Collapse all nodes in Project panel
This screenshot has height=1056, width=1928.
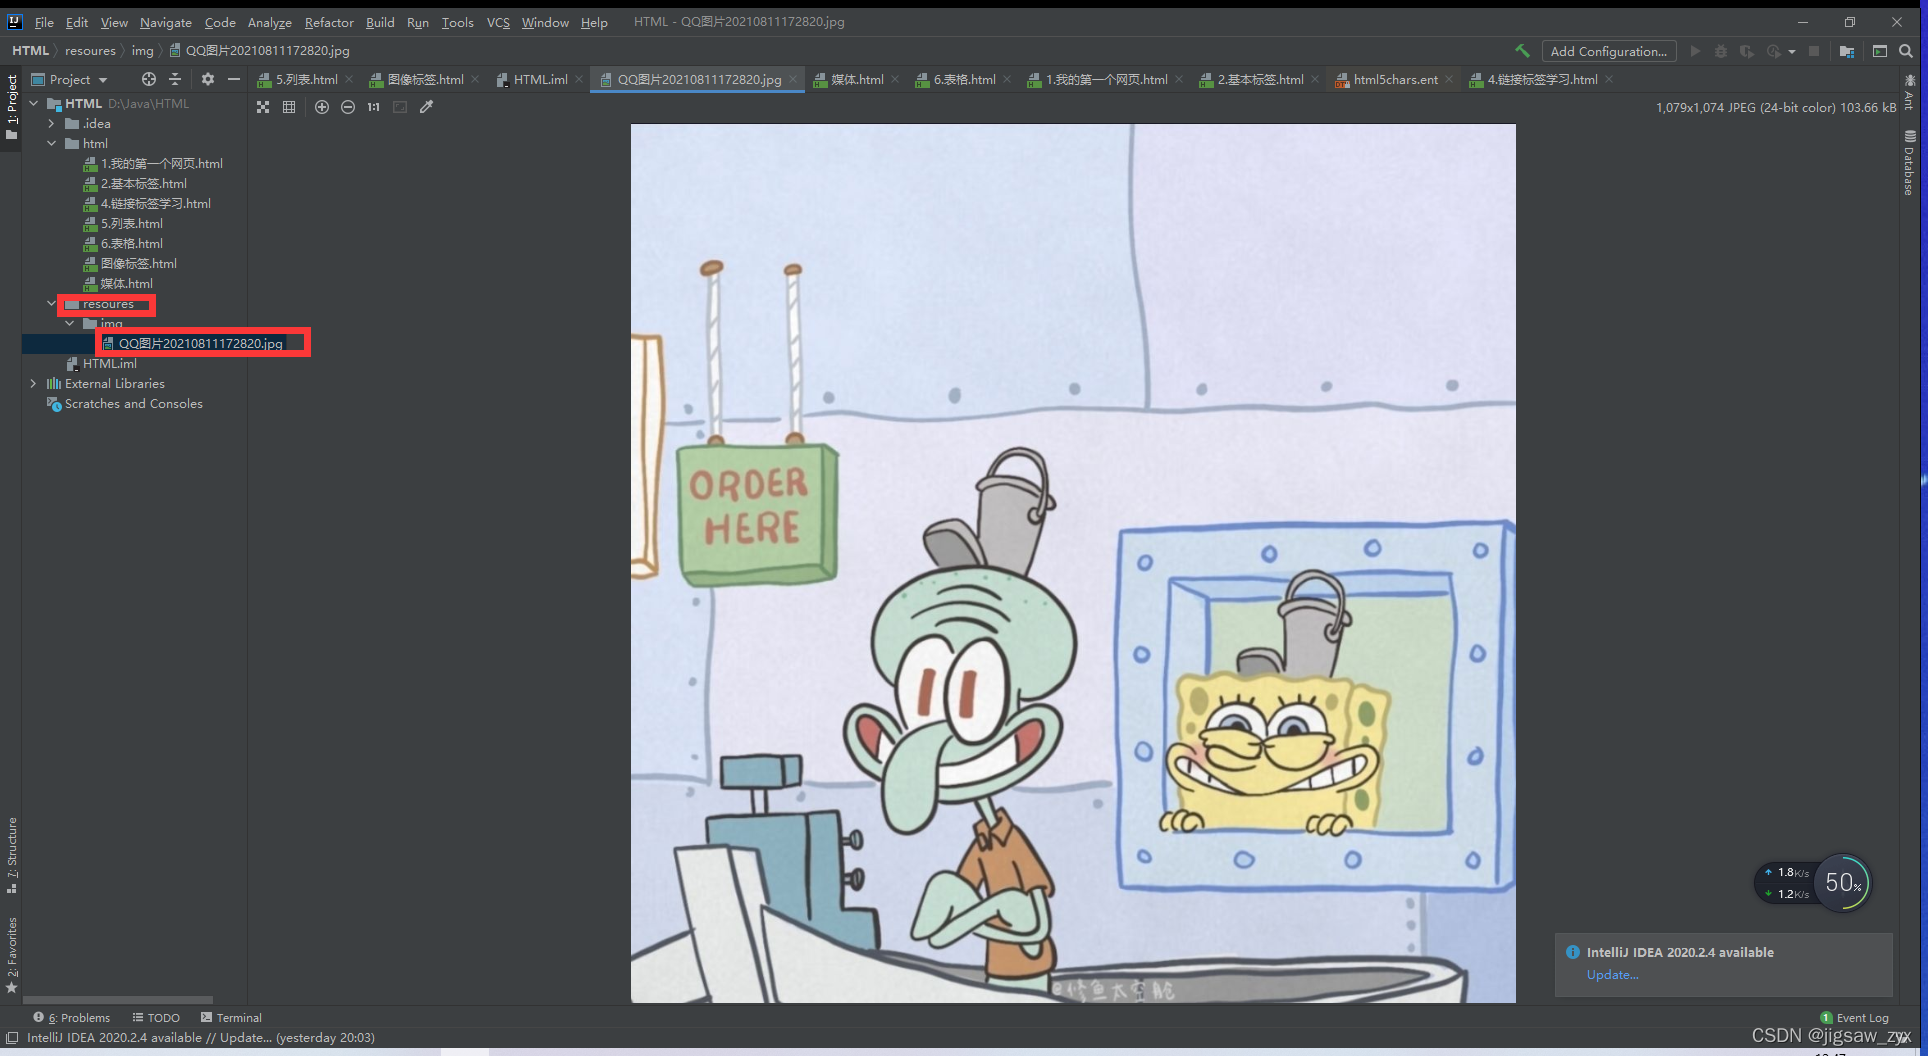click(x=175, y=79)
